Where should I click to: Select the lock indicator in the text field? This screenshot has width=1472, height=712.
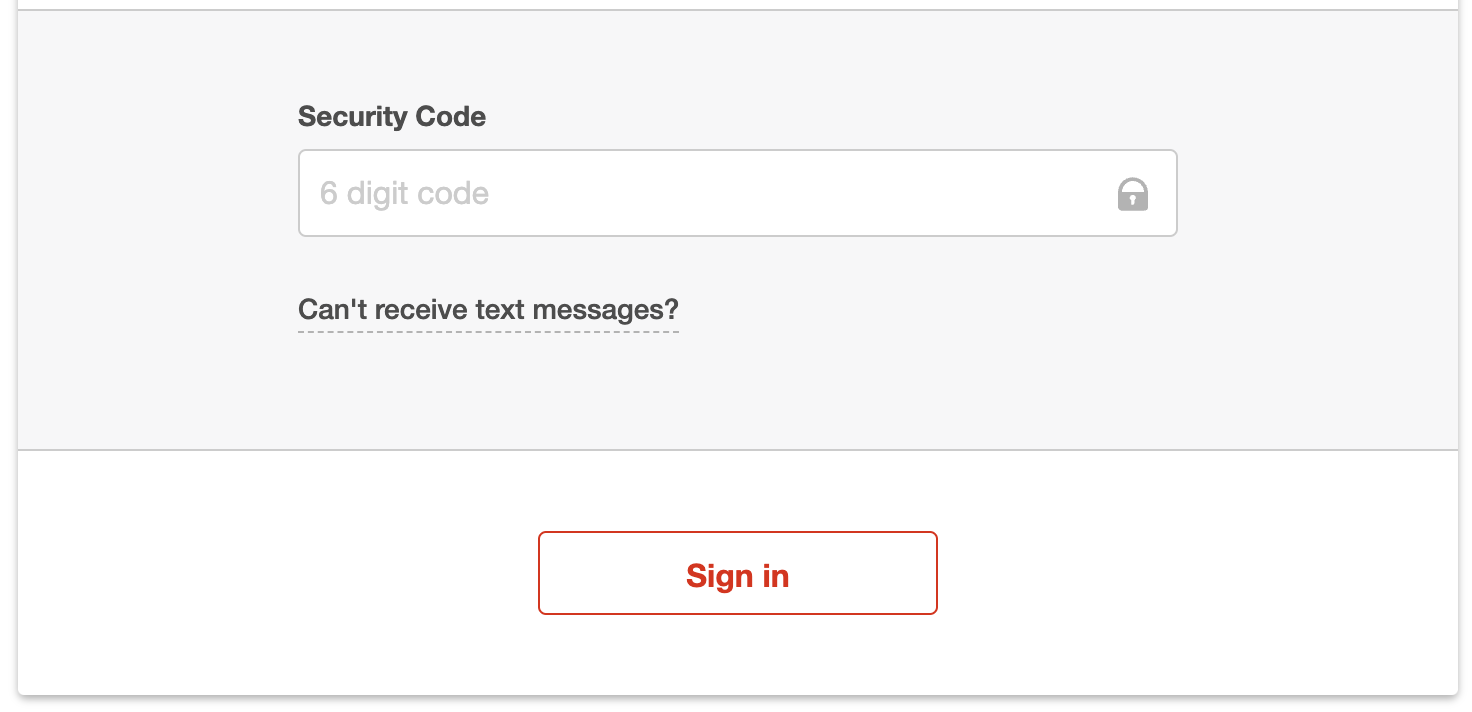pos(1132,194)
